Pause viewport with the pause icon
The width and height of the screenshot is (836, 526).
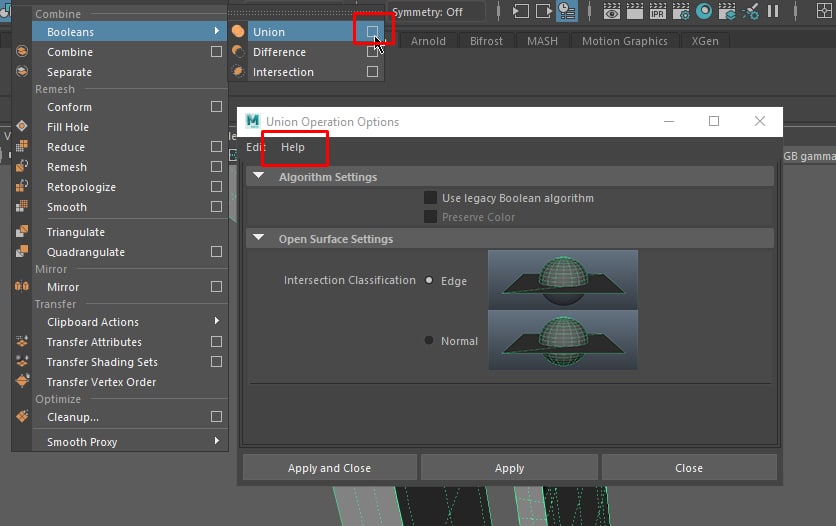[x=773, y=11]
